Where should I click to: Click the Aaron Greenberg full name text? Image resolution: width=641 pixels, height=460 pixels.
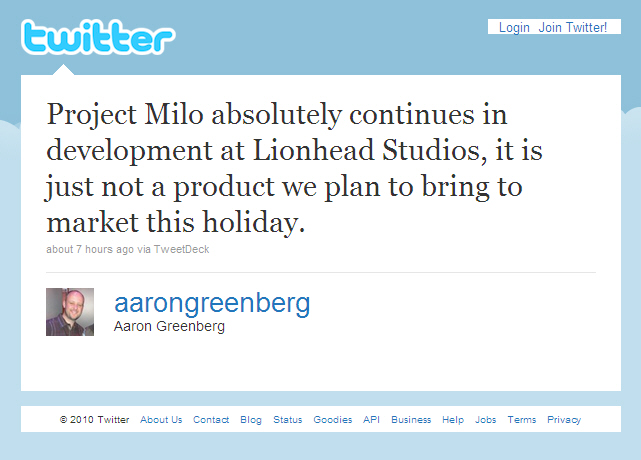tap(170, 327)
